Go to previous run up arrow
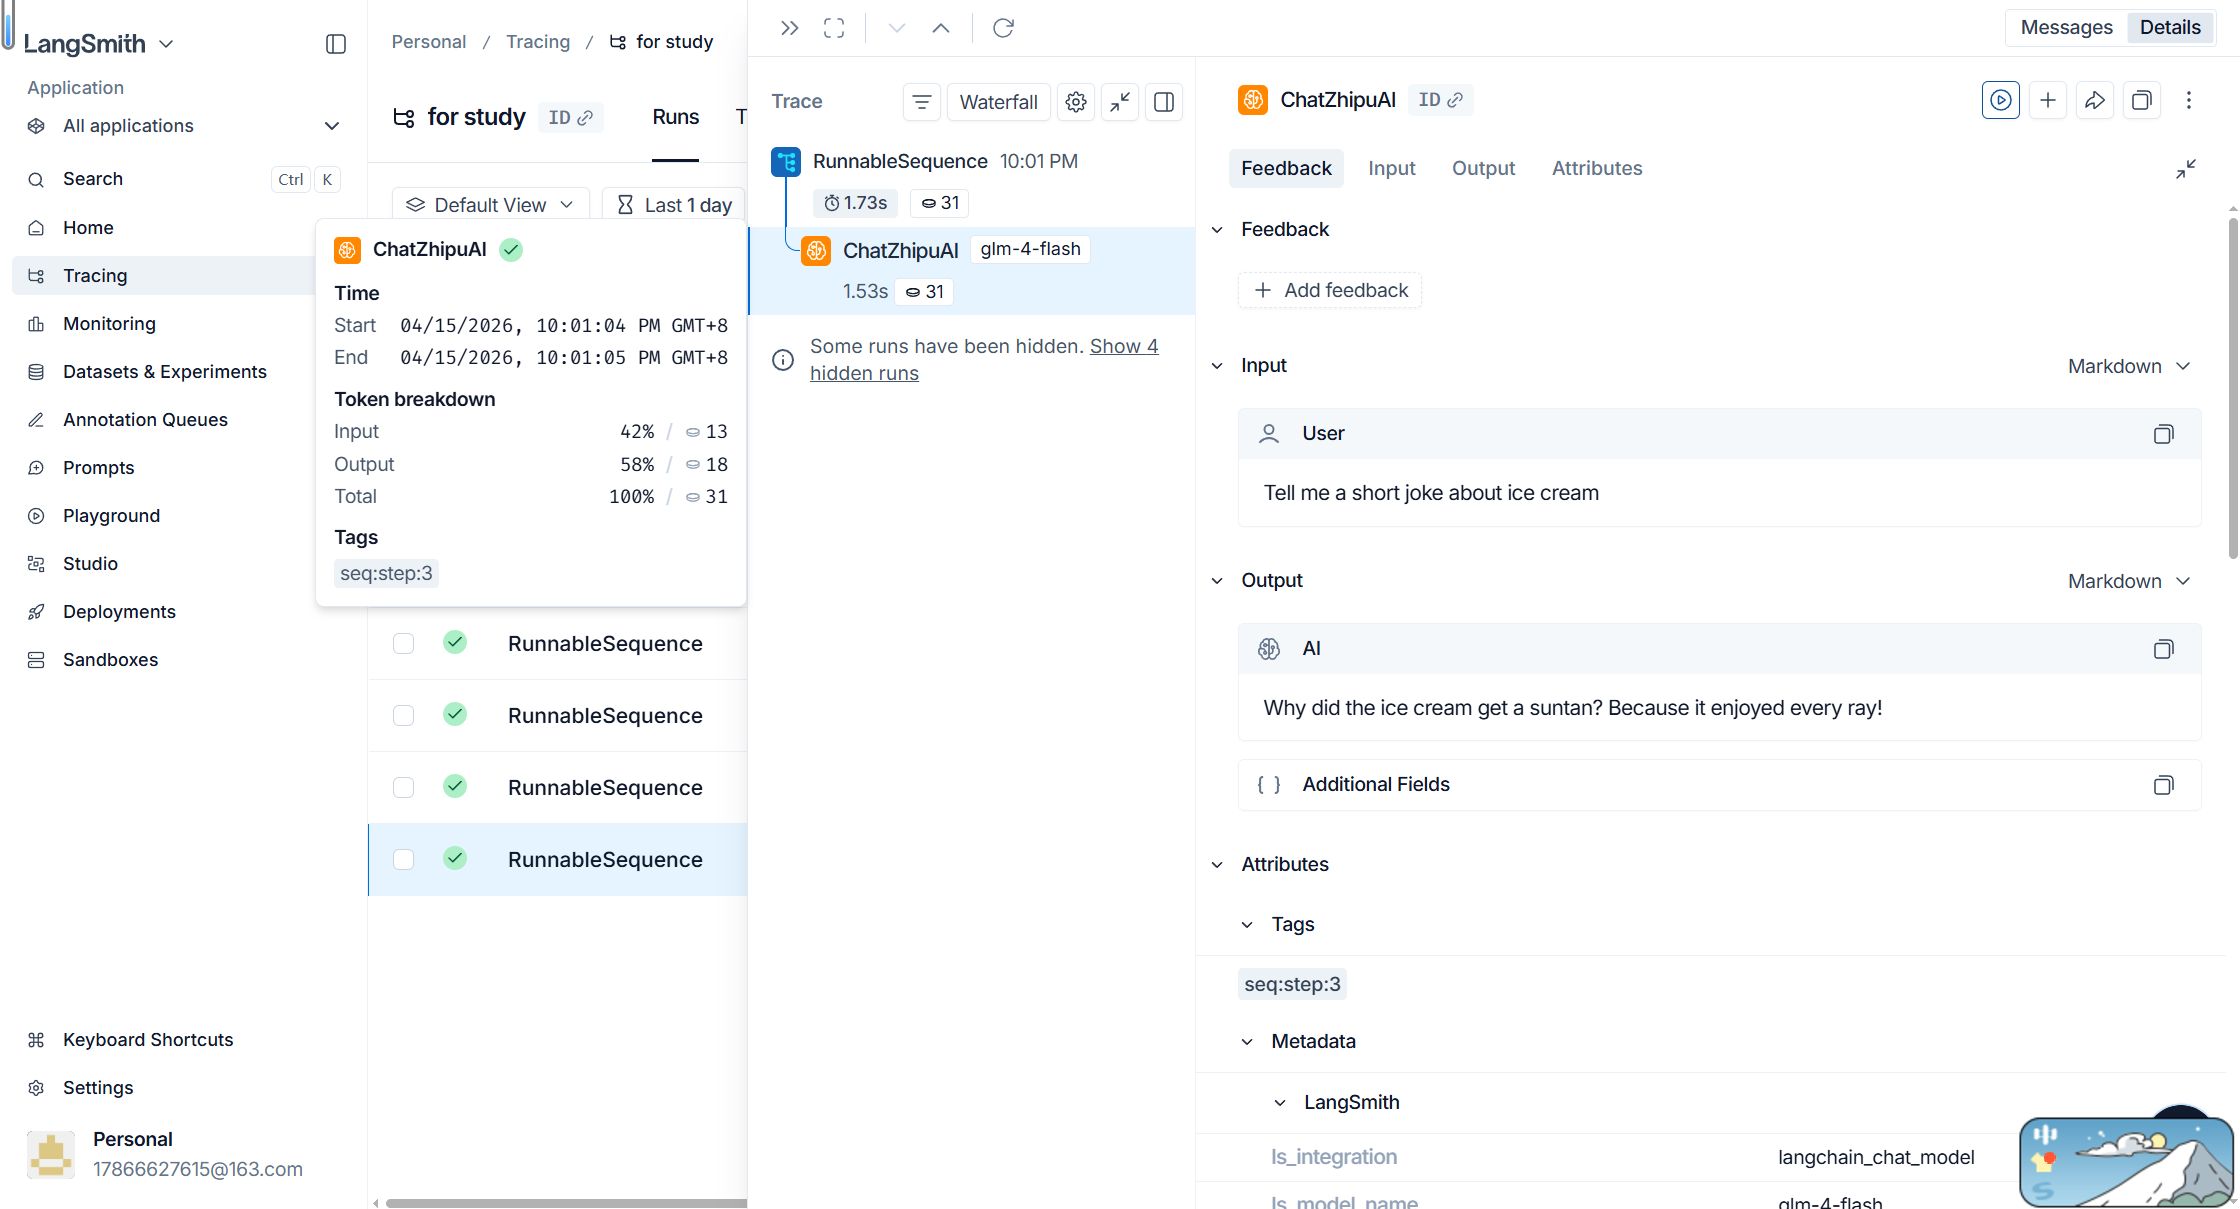 (x=941, y=28)
